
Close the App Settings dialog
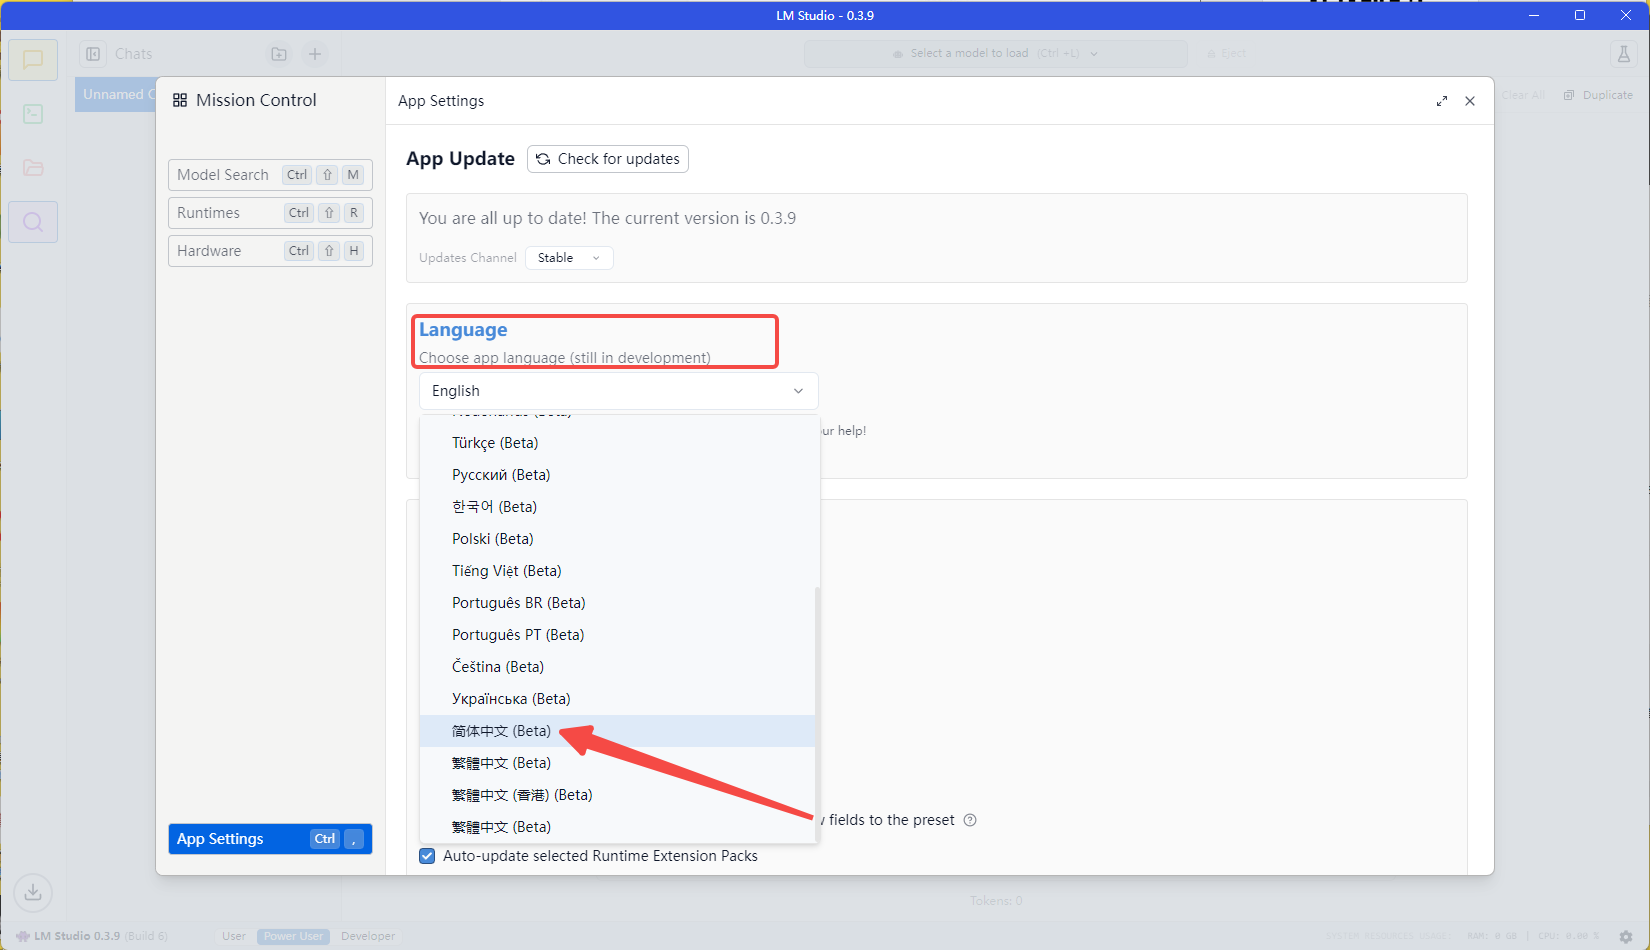(1470, 101)
